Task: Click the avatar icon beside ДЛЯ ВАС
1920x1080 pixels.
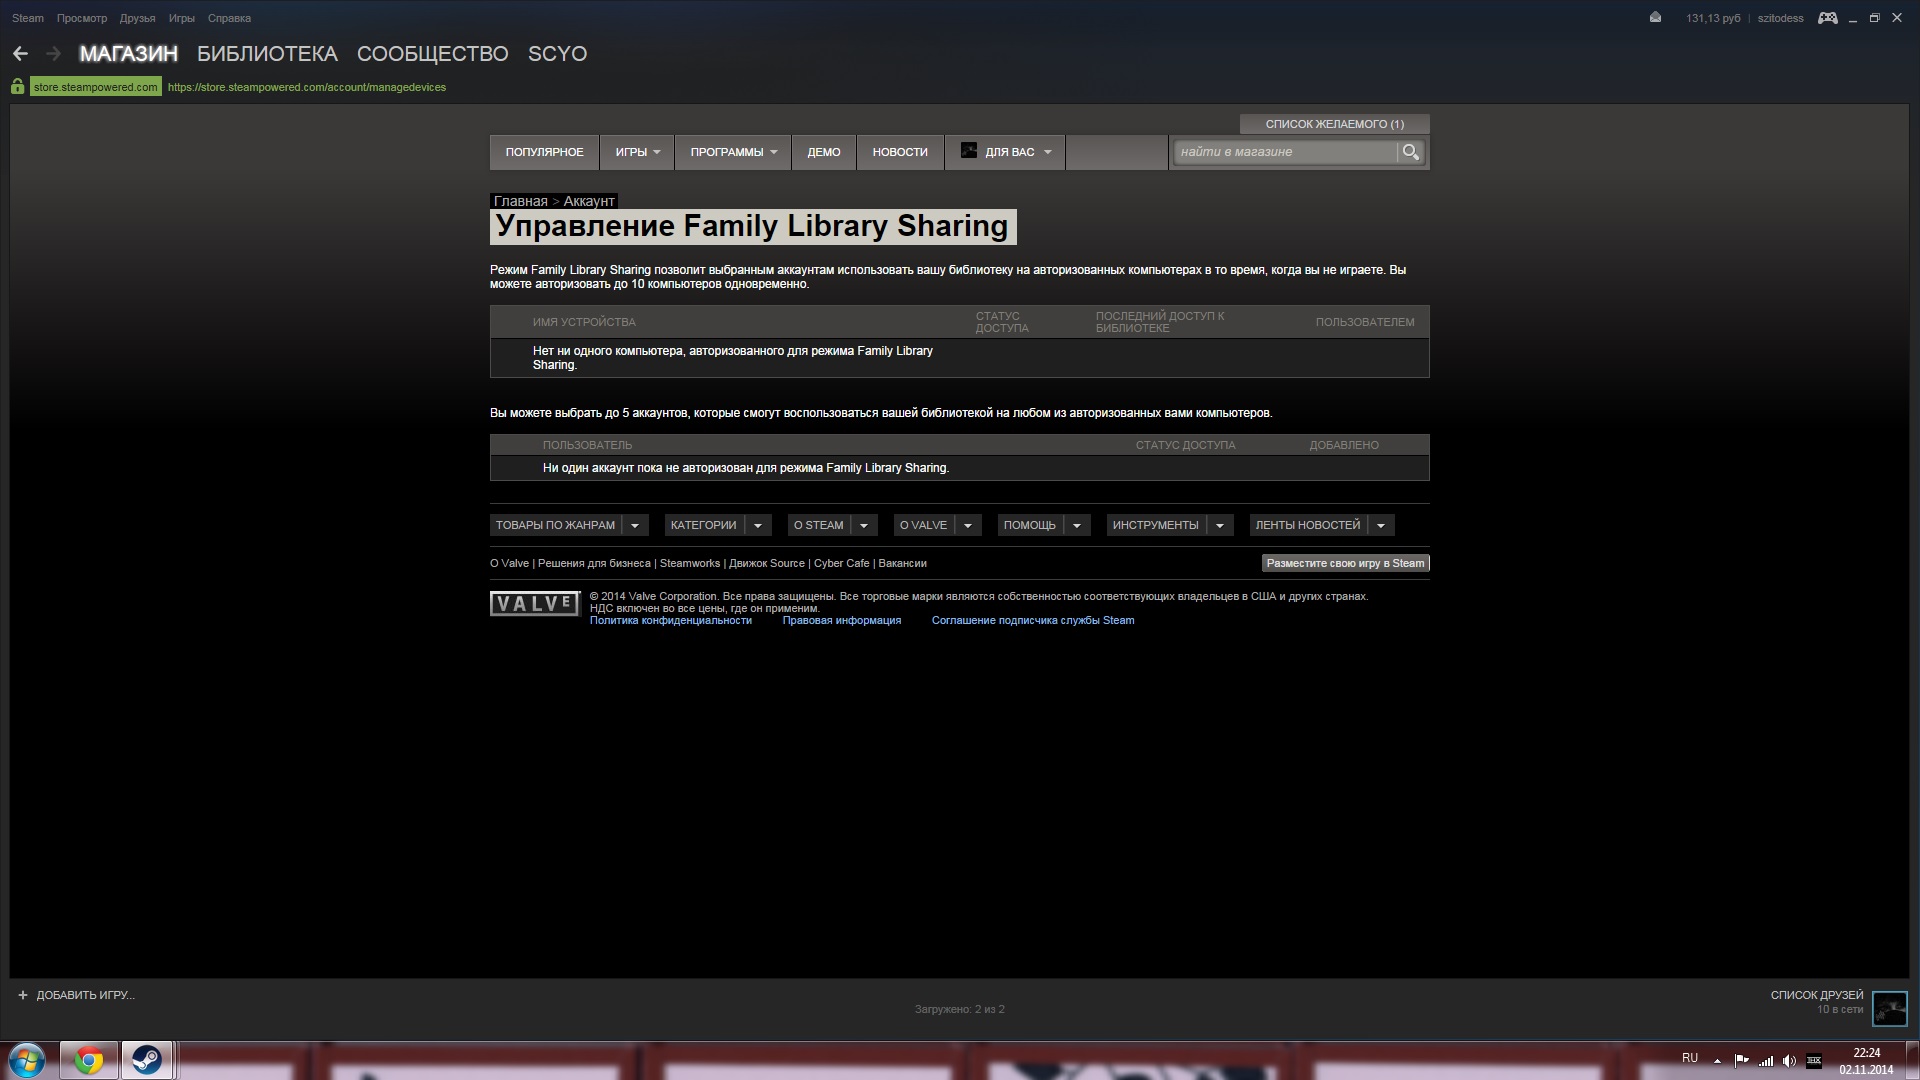Action: pyautogui.click(x=968, y=151)
